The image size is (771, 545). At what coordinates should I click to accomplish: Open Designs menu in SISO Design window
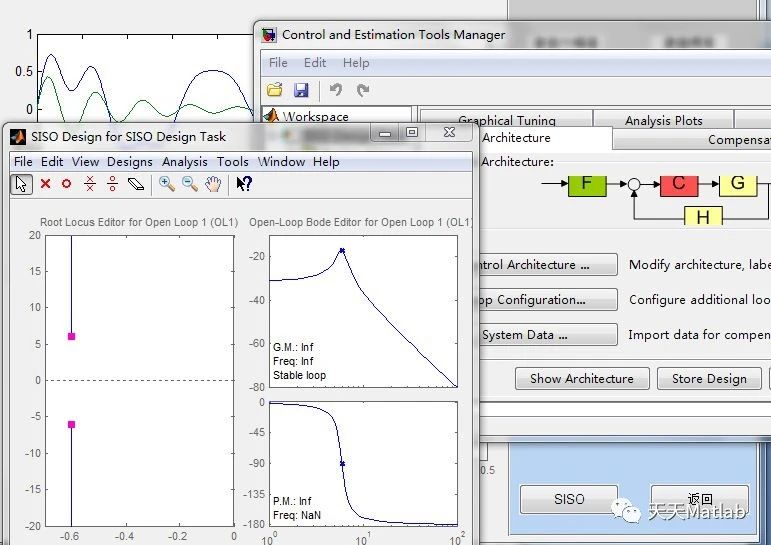[130, 162]
